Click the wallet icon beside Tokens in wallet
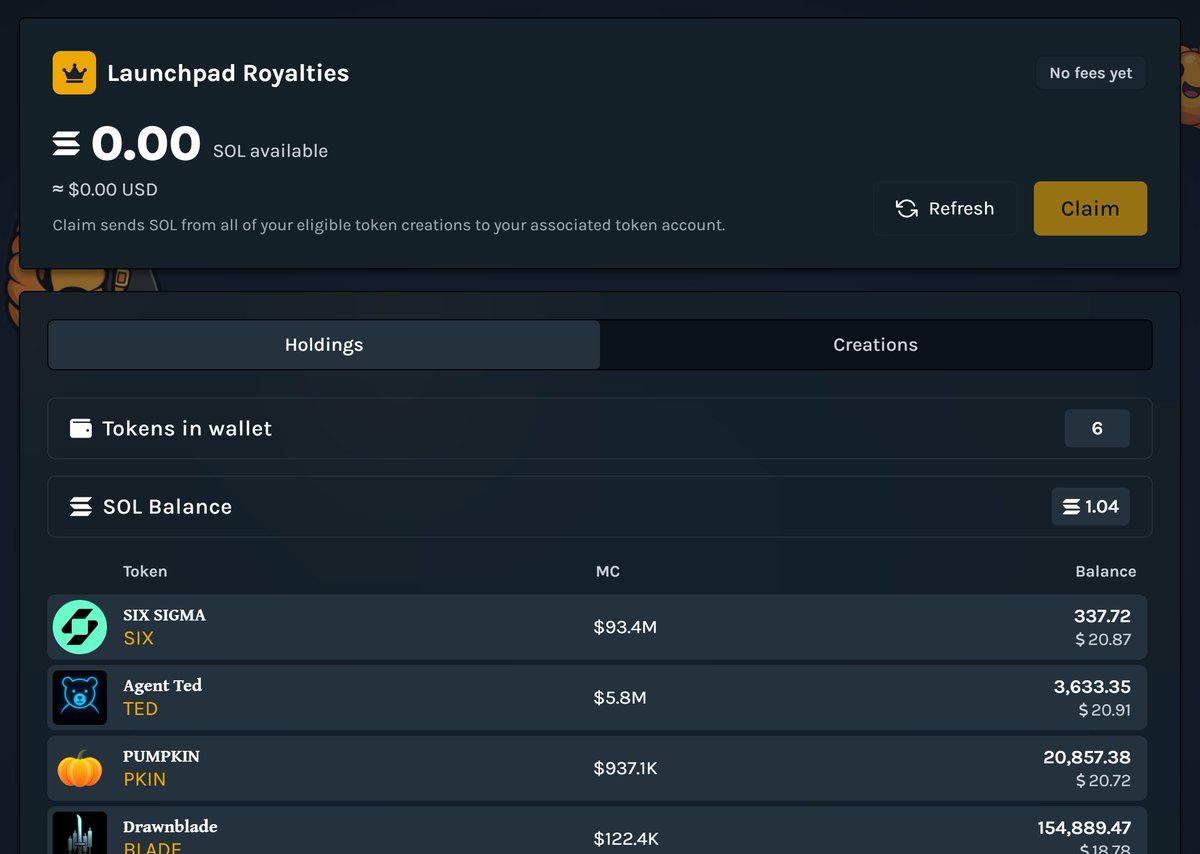This screenshot has height=854, width=1200. 81,428
